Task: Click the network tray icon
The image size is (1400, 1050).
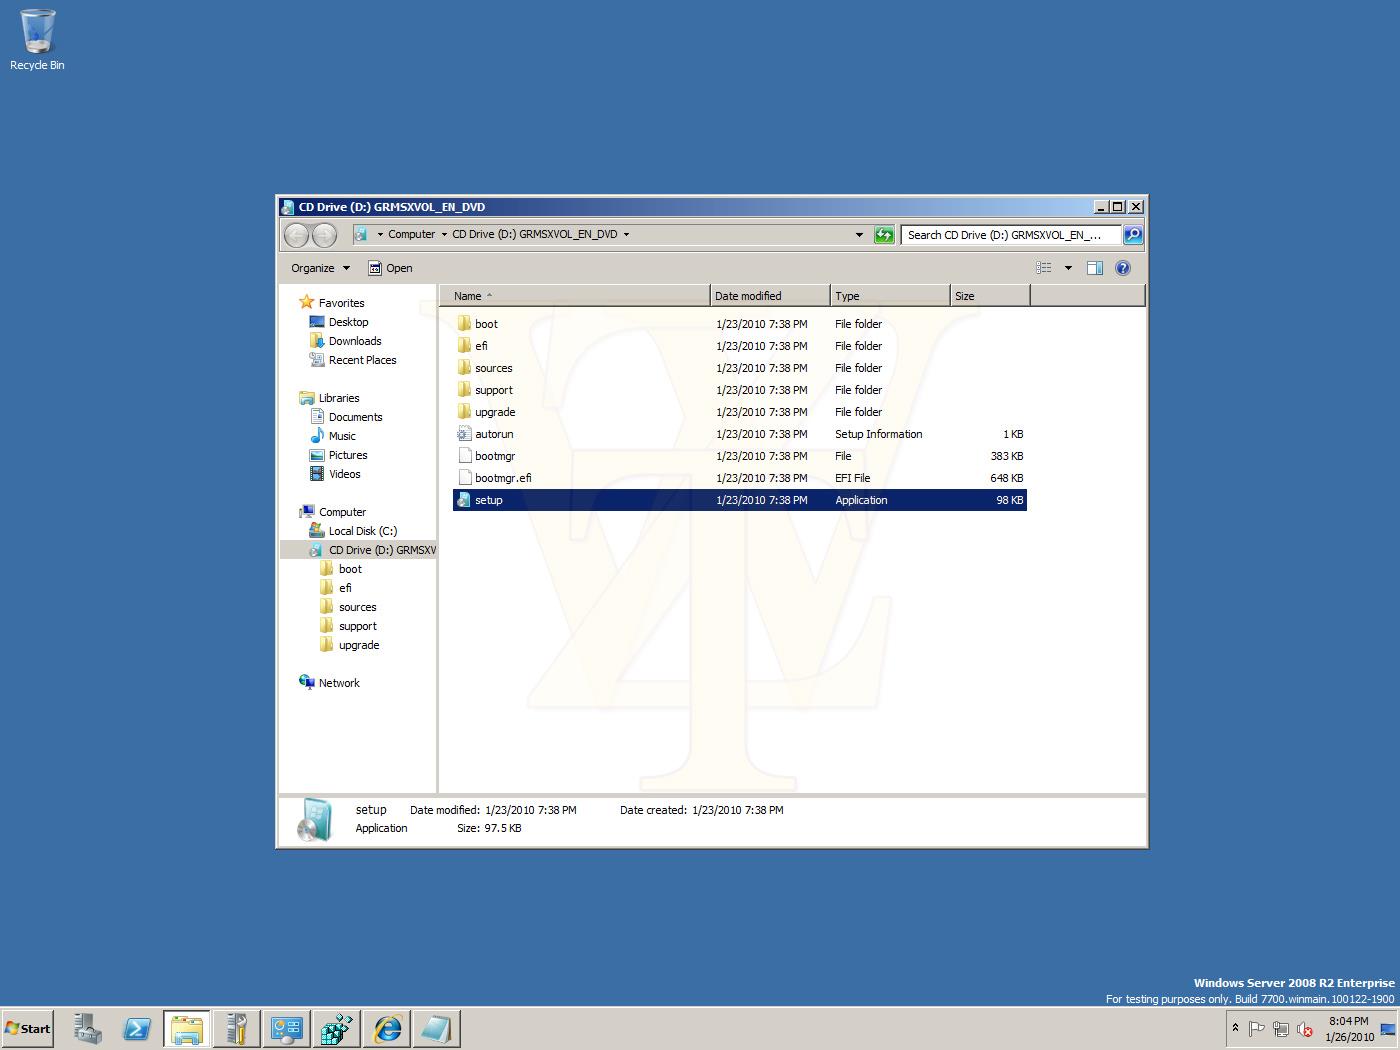Action: pos(1281,1029)
